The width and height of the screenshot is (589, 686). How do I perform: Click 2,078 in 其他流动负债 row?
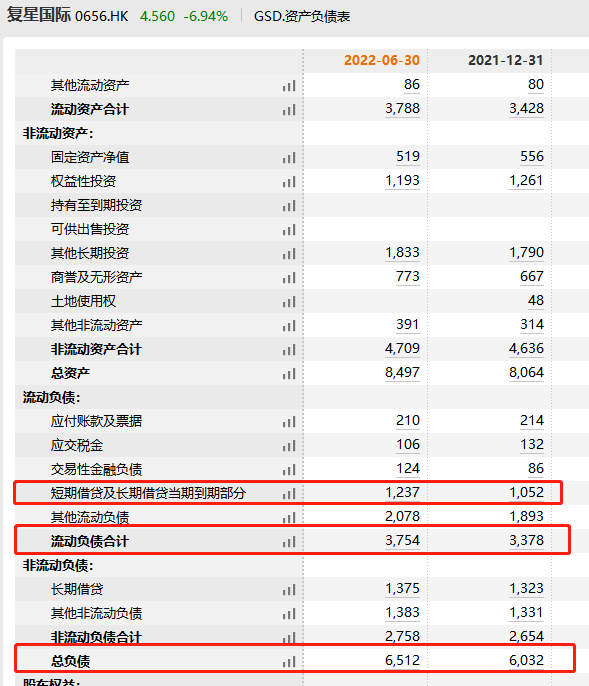[x=402, y=517]
